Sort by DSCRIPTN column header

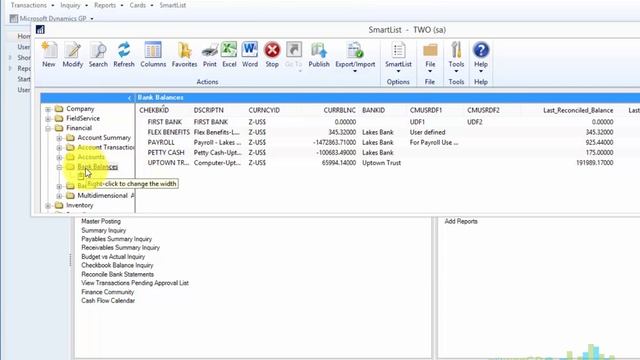(209, 110)
